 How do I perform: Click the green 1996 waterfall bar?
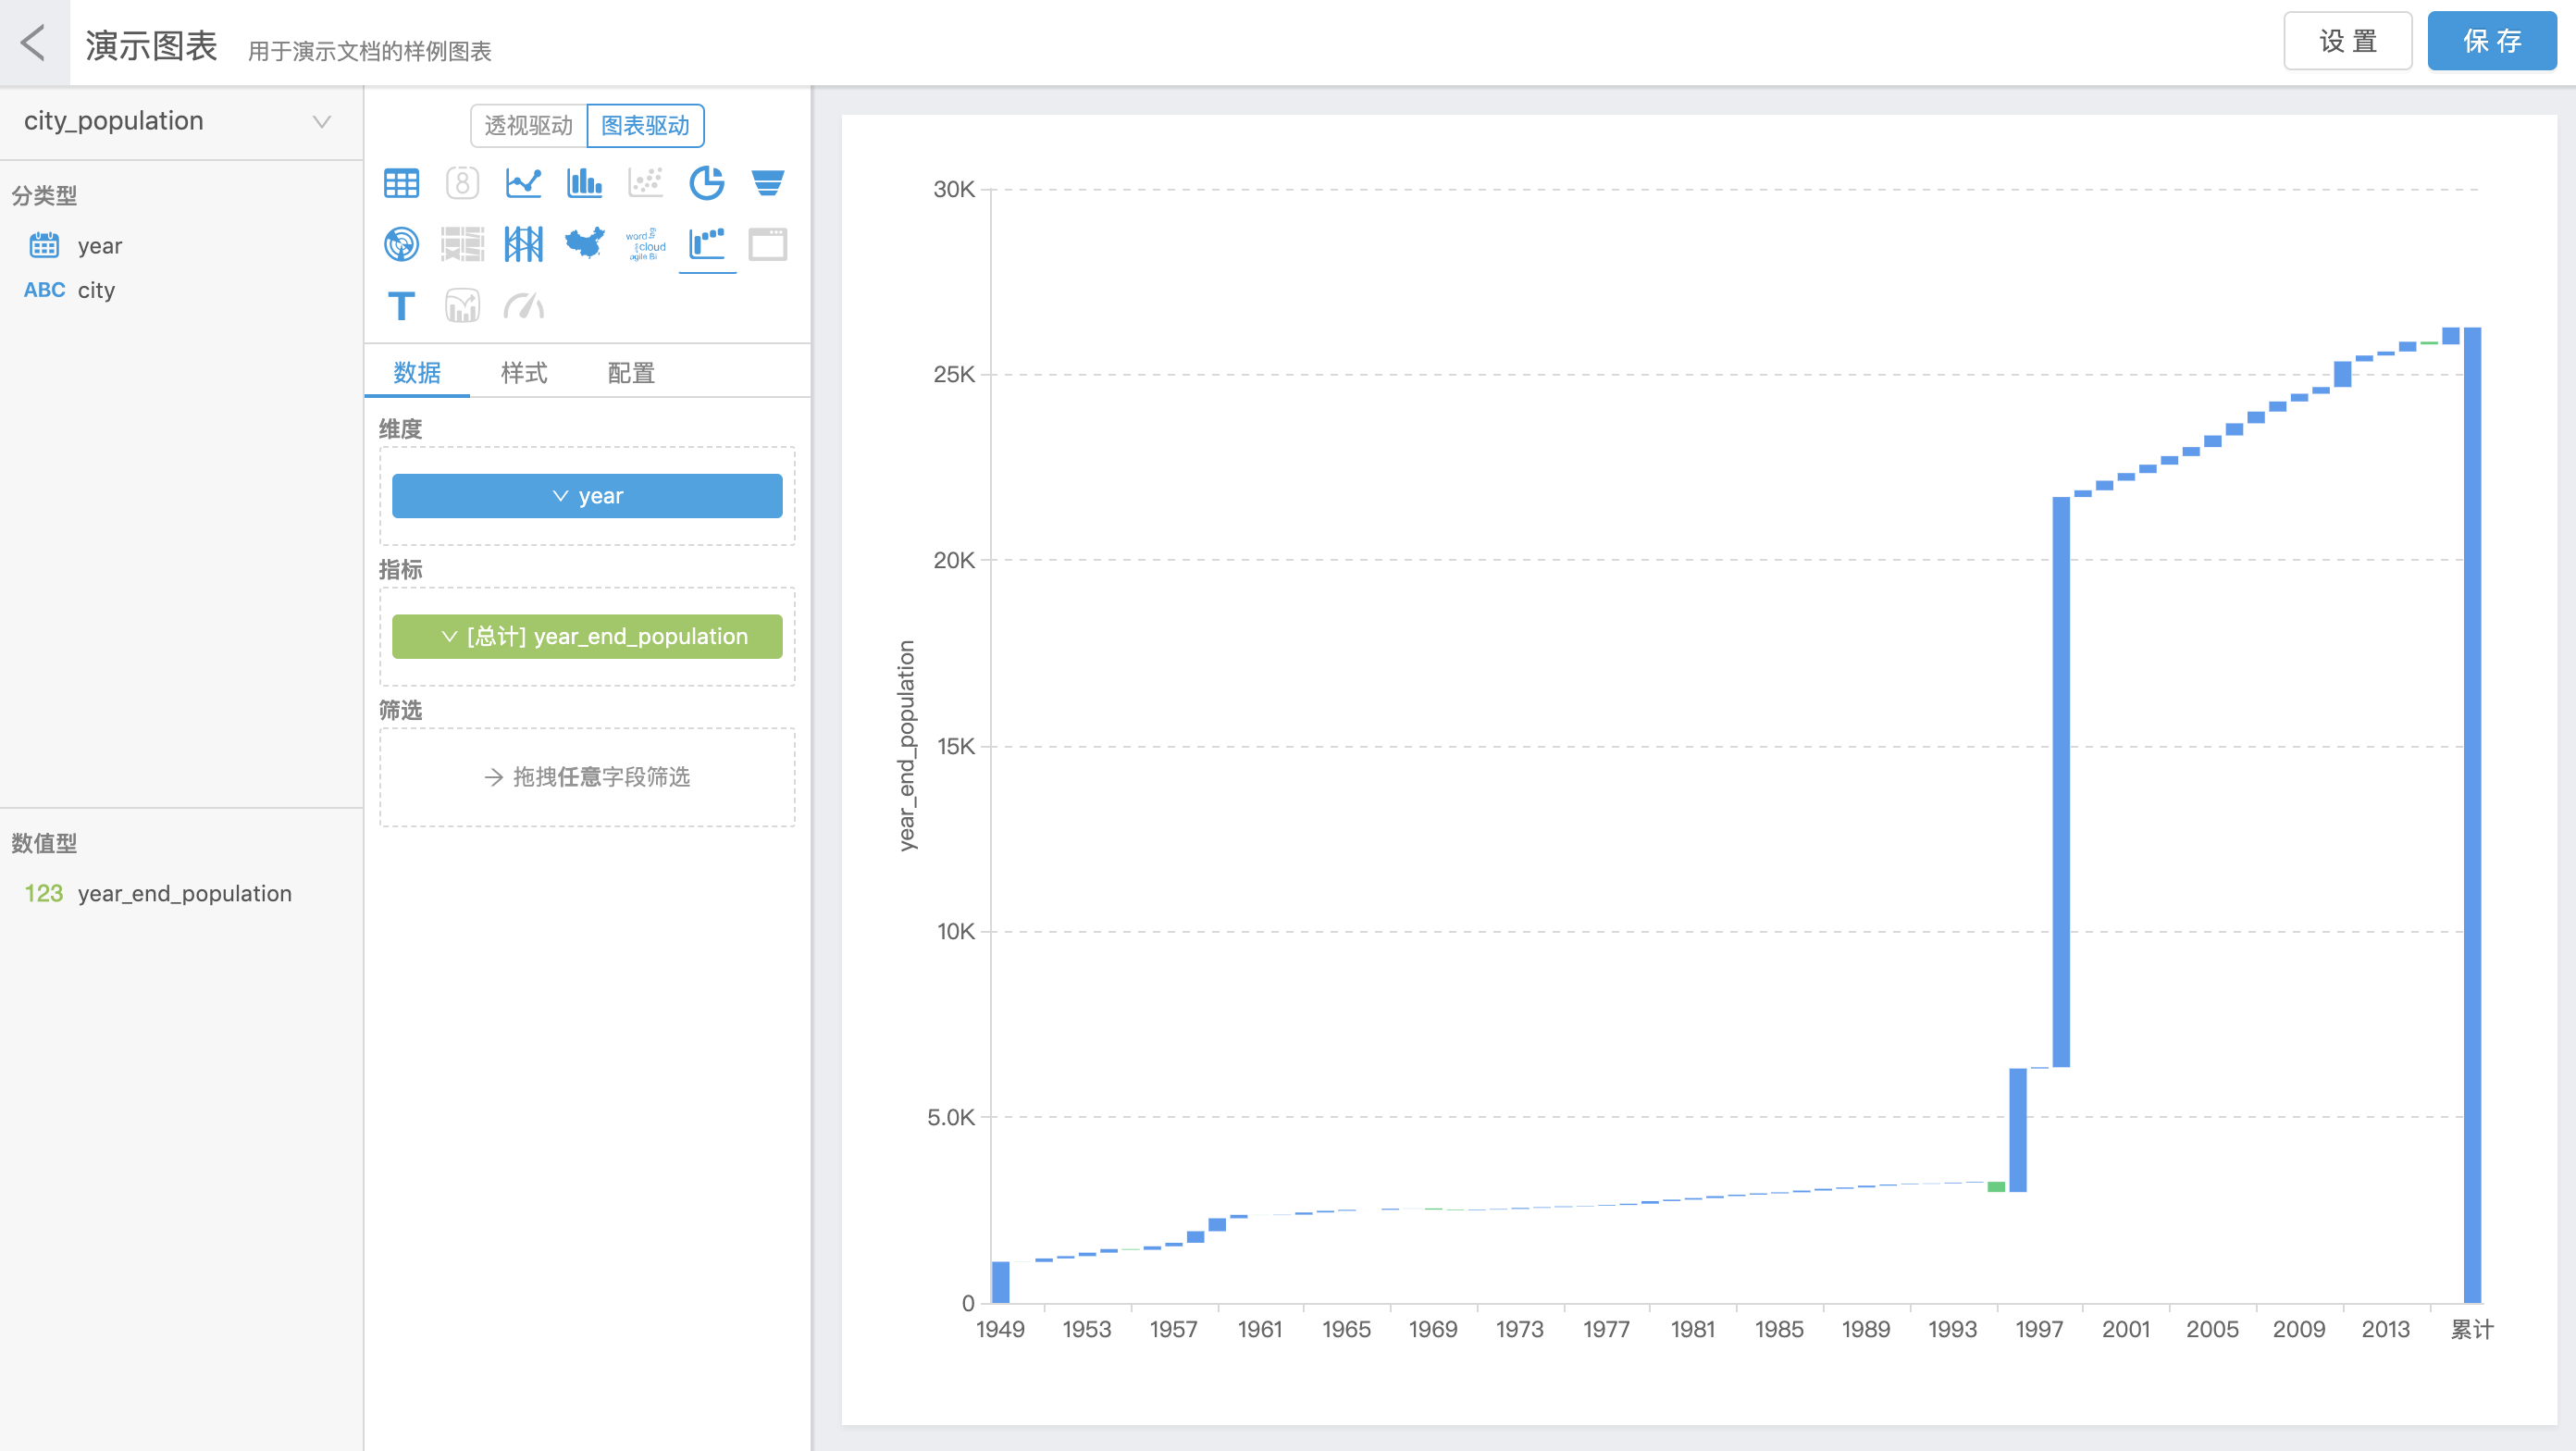click(1995, 1187)
